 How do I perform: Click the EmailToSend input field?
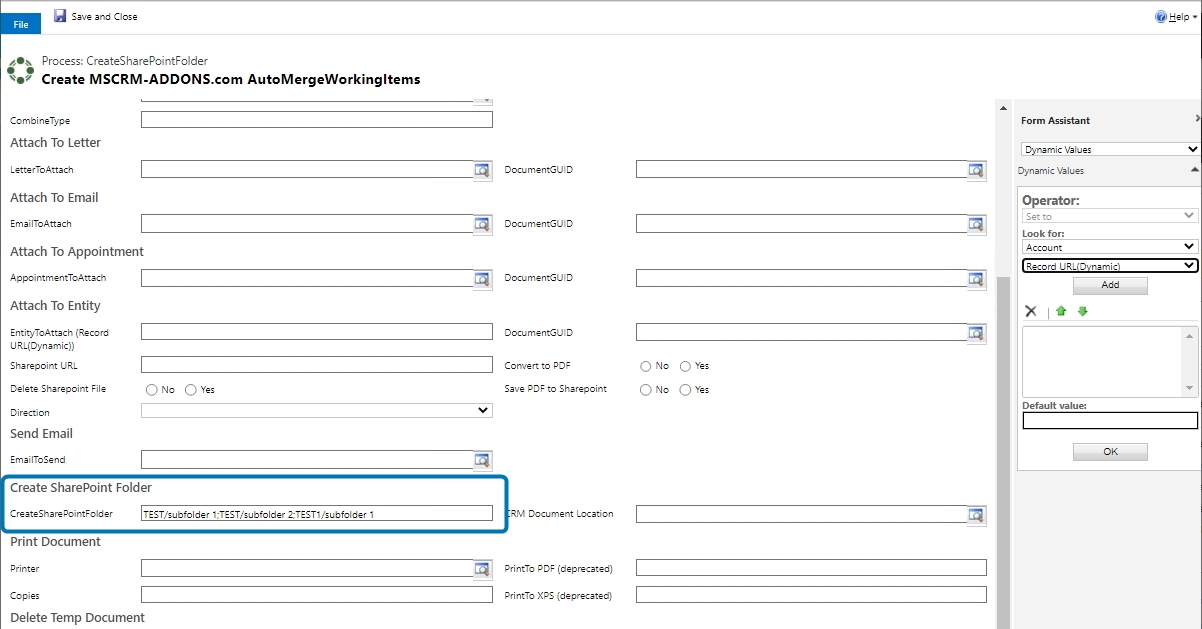pyautogui.click(x=307, y=460)
